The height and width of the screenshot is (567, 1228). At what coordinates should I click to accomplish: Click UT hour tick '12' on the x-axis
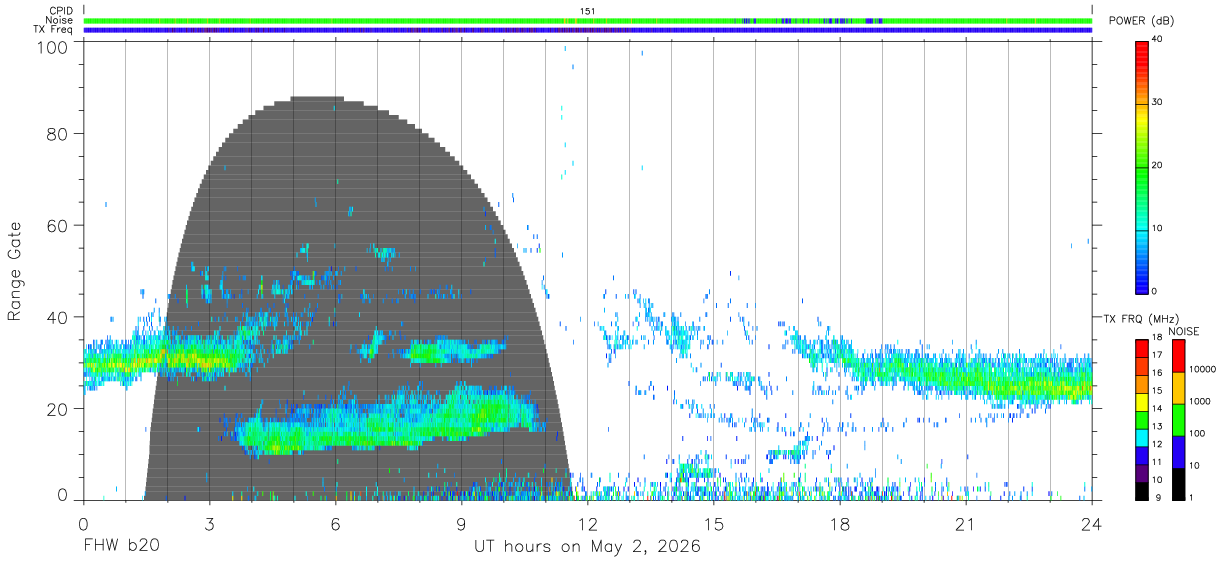tap(587, 524)
